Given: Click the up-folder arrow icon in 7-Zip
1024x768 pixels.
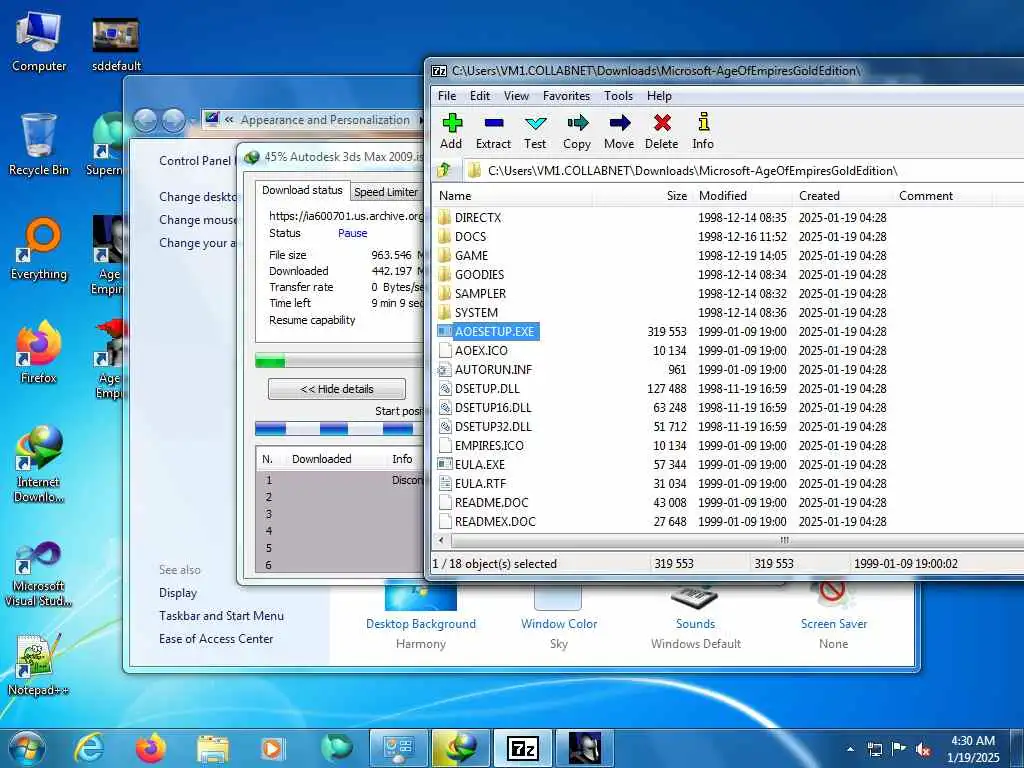Looking at the screenshot, I should [x=444, y=170].
